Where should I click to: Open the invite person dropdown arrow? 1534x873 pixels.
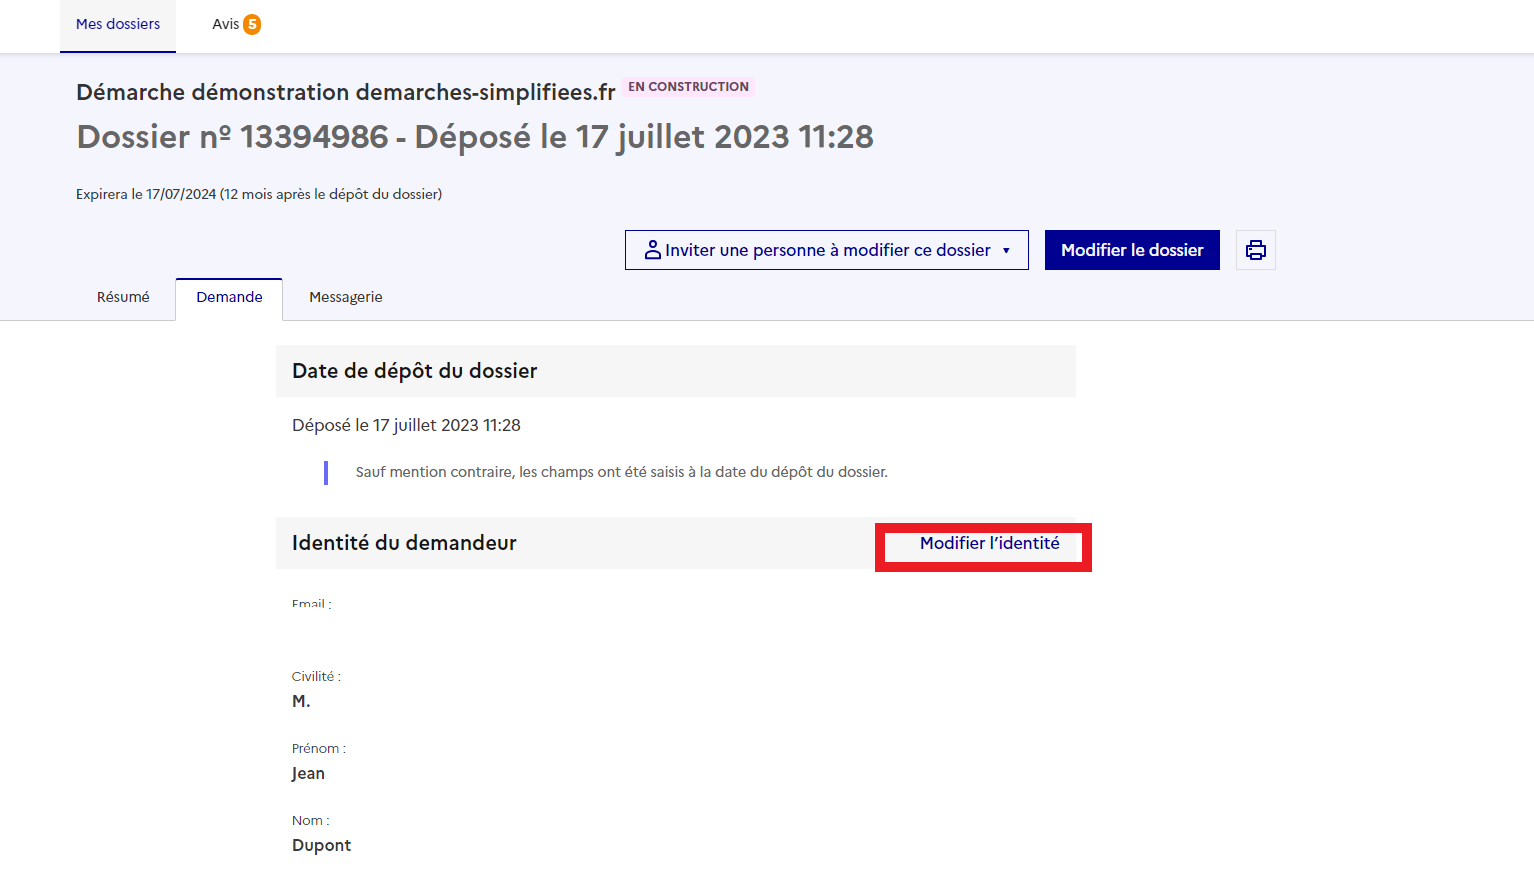pyautogui.click(x=1005, y=250)
